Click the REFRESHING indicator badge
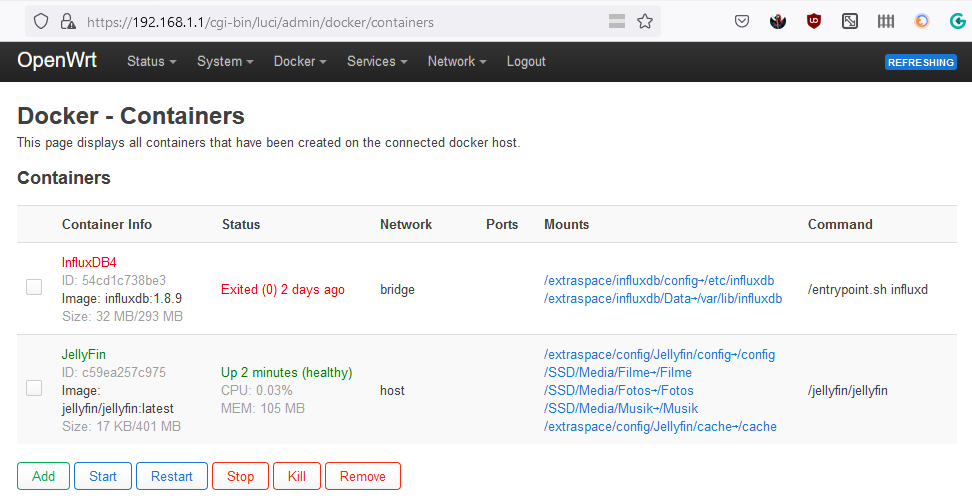This screenshot has height=504, width=972. tap(921, 62)
